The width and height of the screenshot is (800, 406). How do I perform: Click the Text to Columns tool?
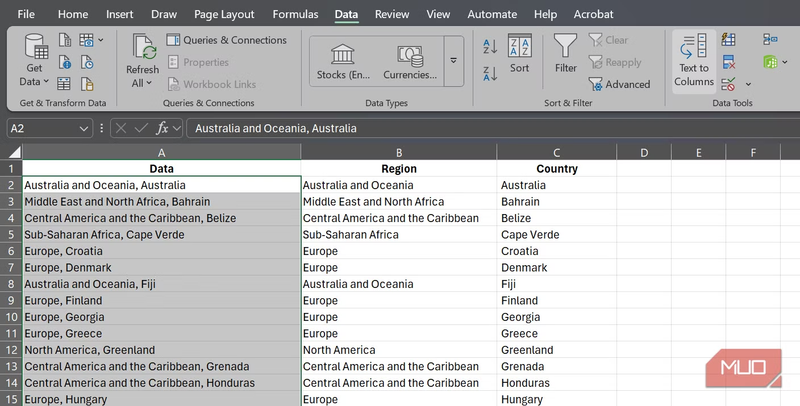pos(694,60)
